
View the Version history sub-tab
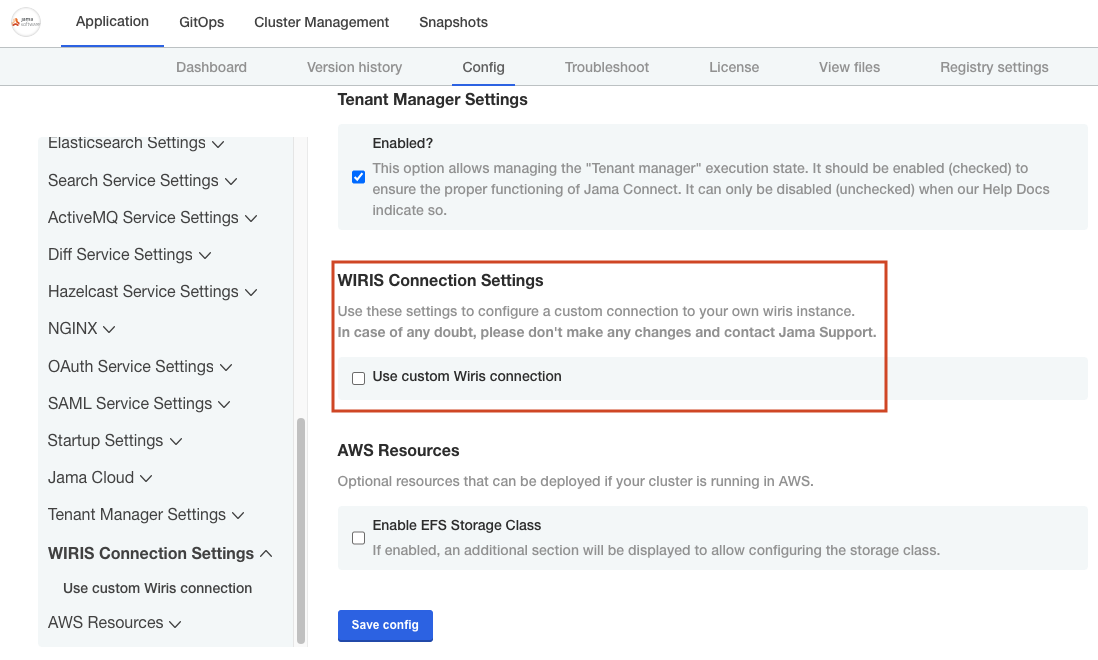(354, 67)
